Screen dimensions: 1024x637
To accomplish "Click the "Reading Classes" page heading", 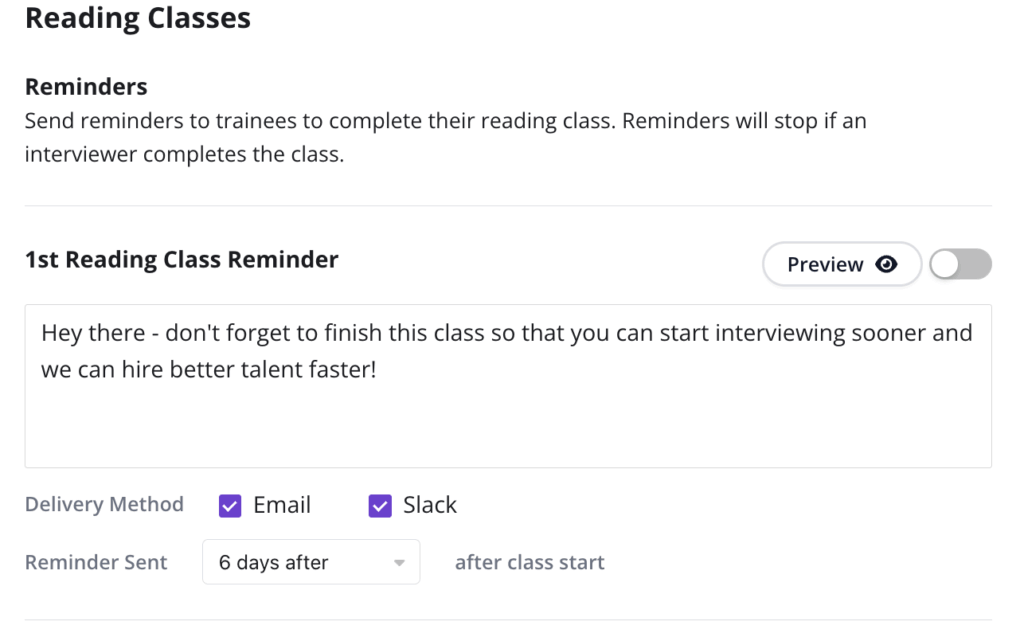I will tap(138, 18).
